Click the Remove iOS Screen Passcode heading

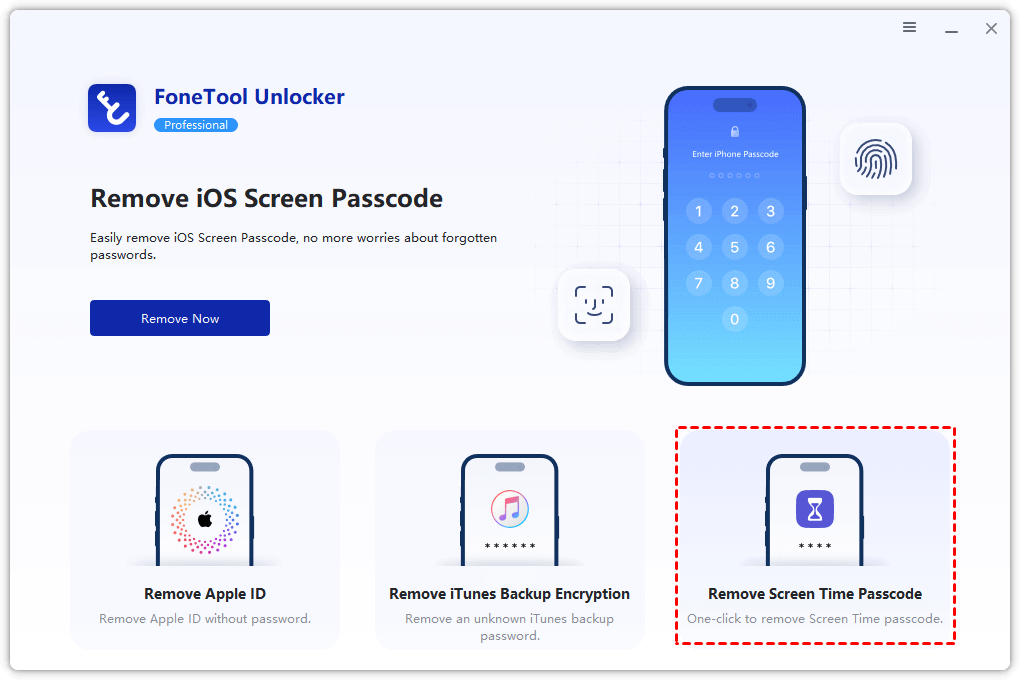pyautogui.click(x=266, y=198)
